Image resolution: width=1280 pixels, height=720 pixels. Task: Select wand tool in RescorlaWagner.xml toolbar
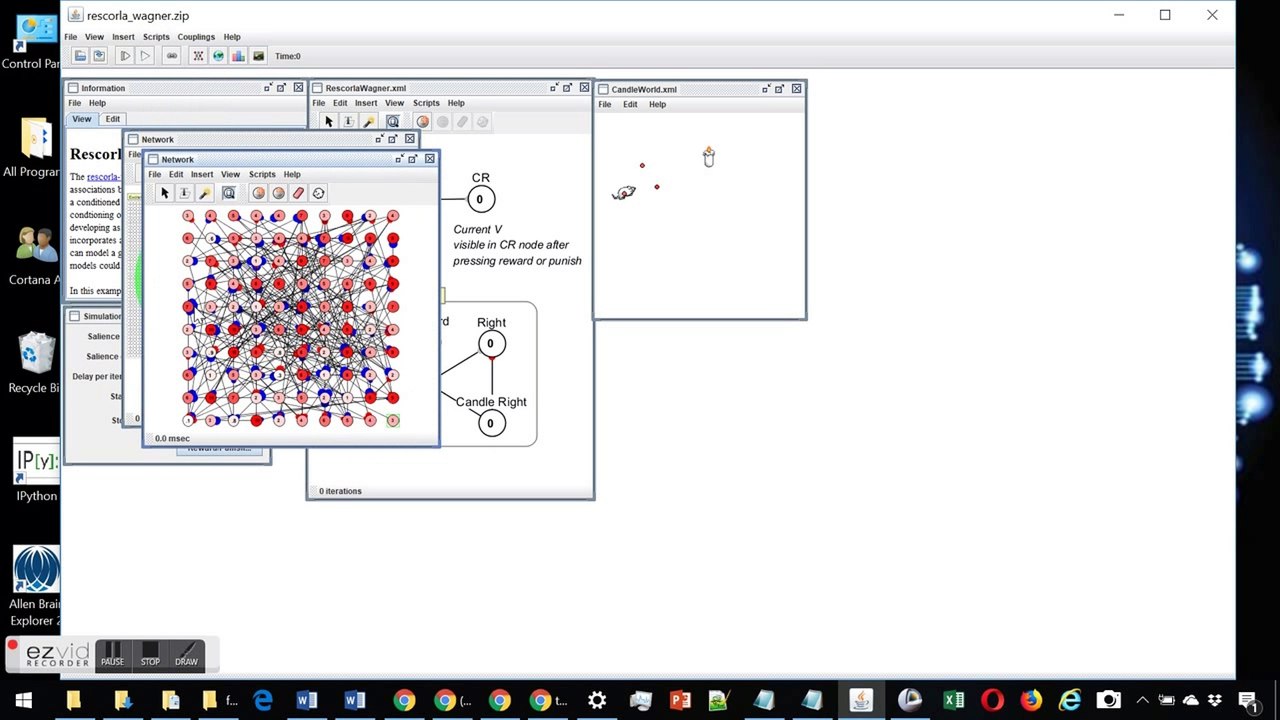click(x=368, y=122)
